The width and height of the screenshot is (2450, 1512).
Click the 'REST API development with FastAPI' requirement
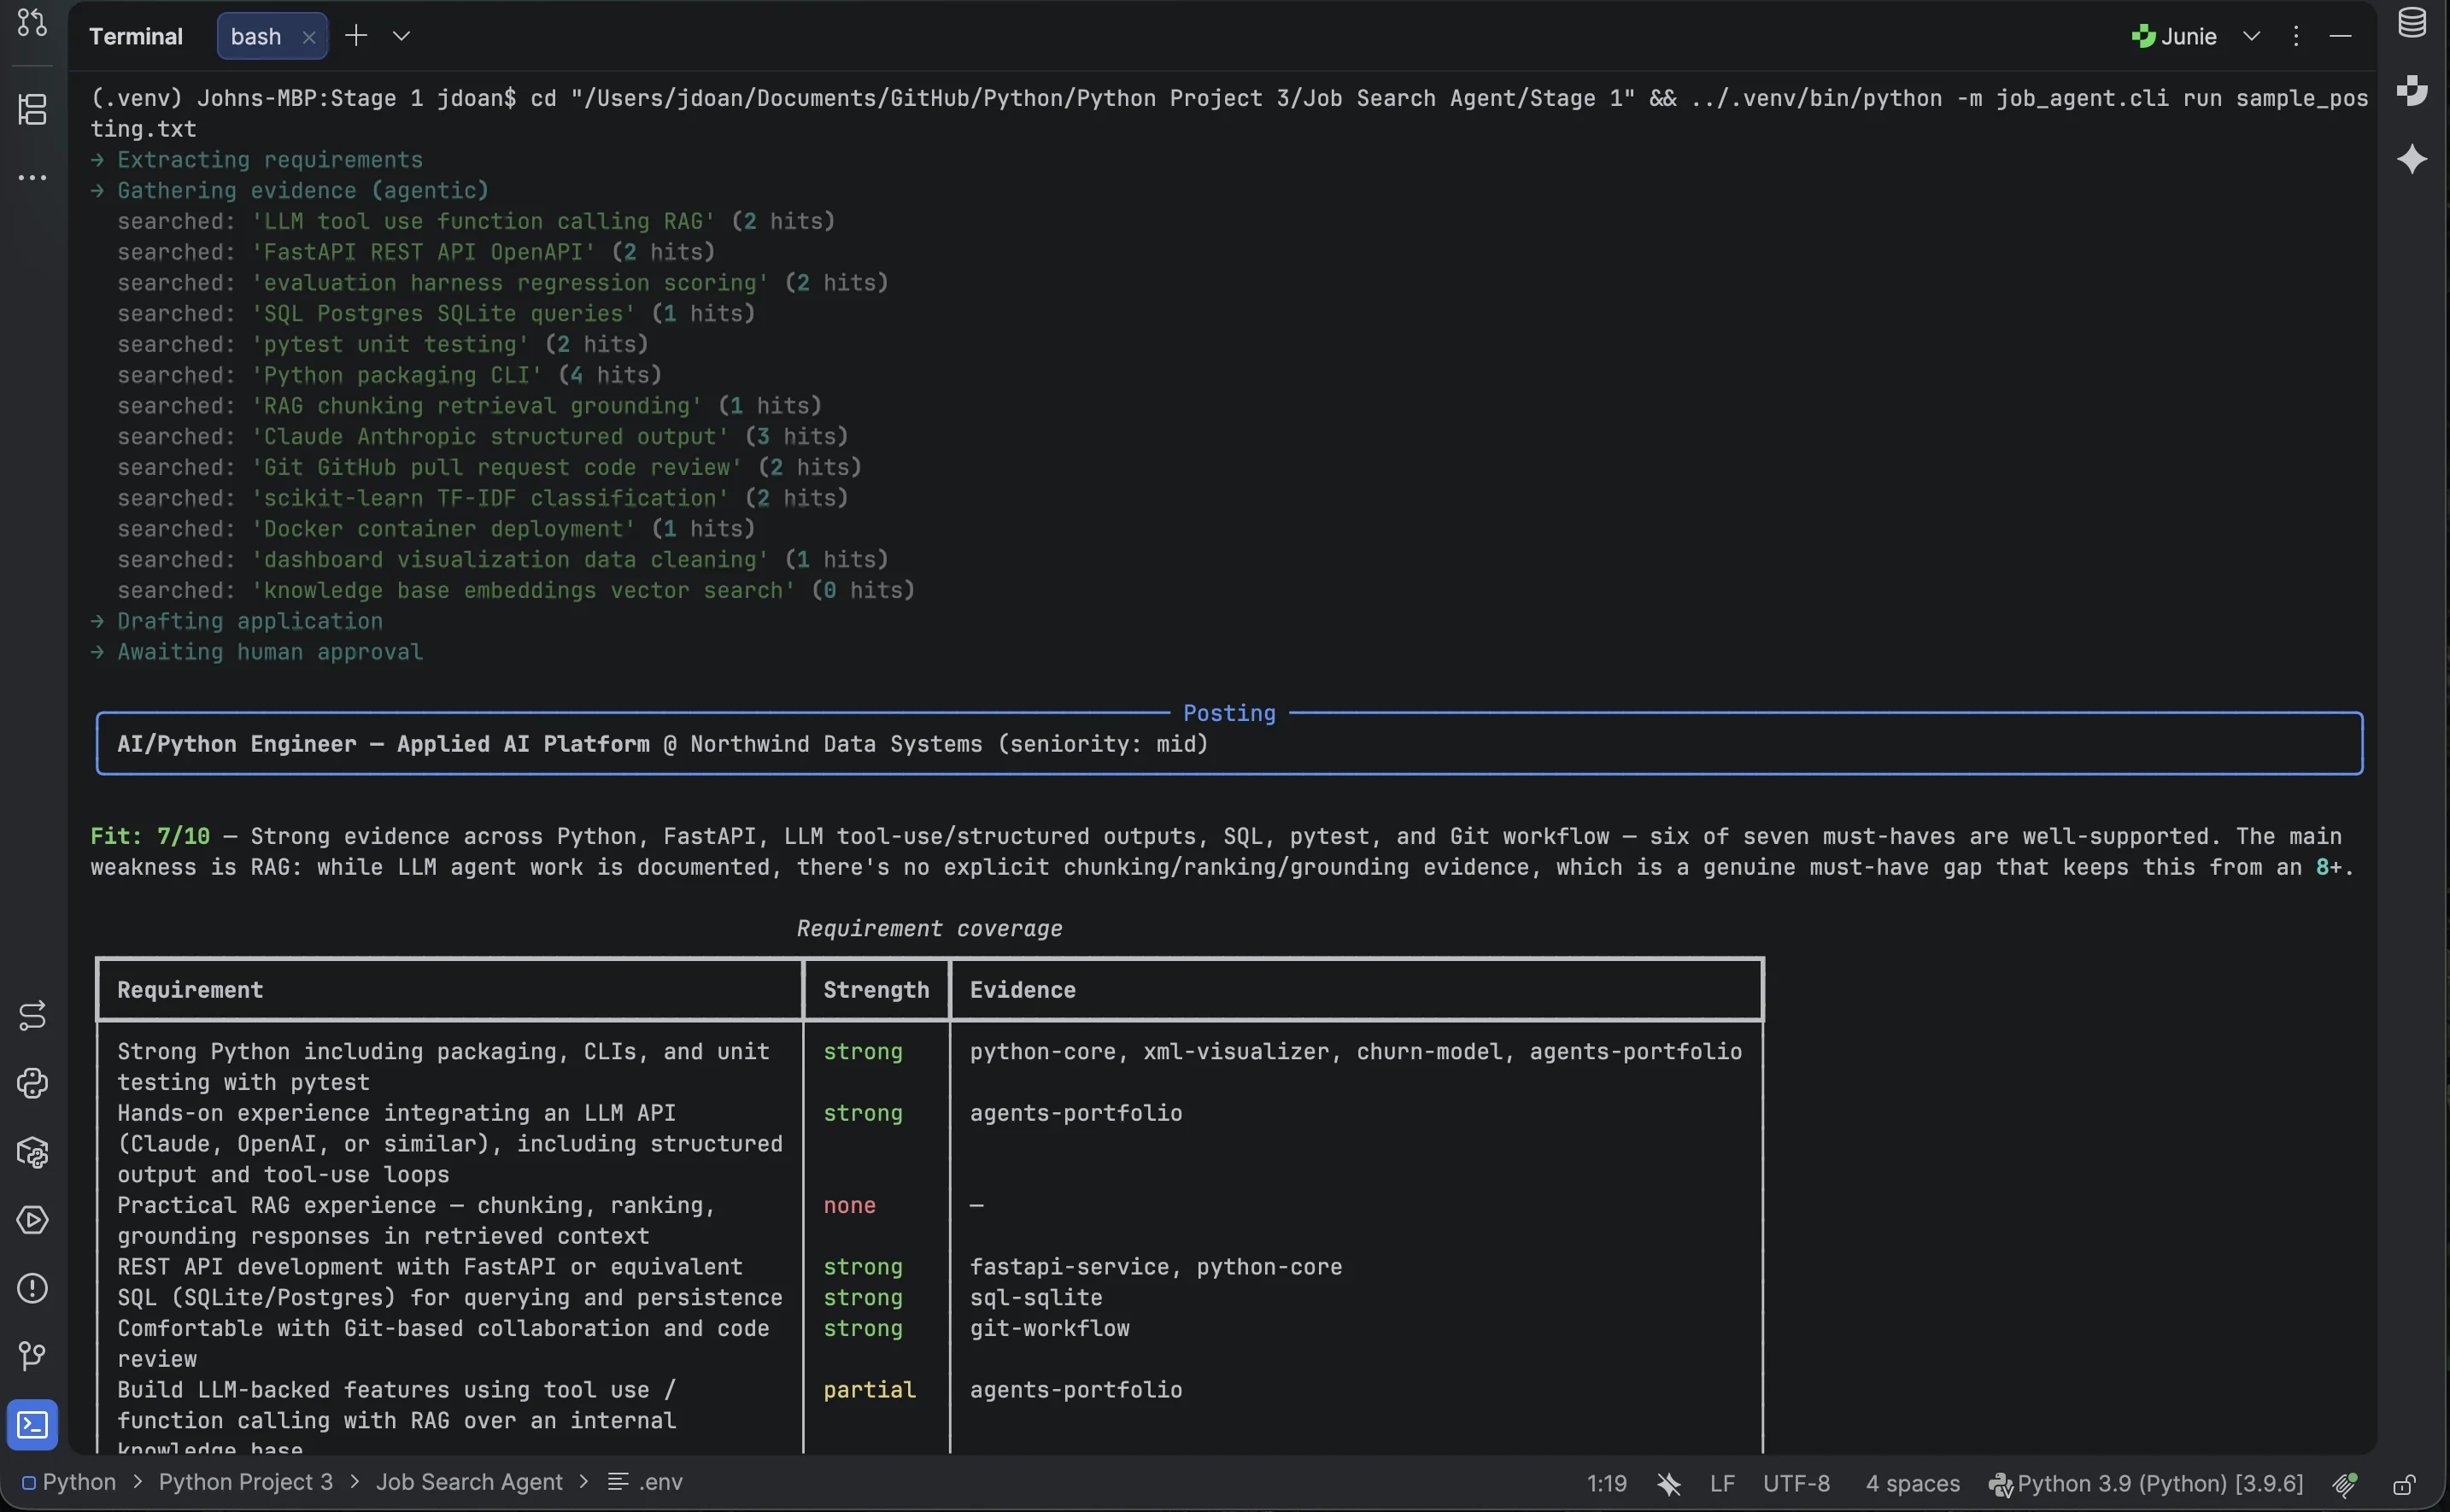pos(430,1267)
